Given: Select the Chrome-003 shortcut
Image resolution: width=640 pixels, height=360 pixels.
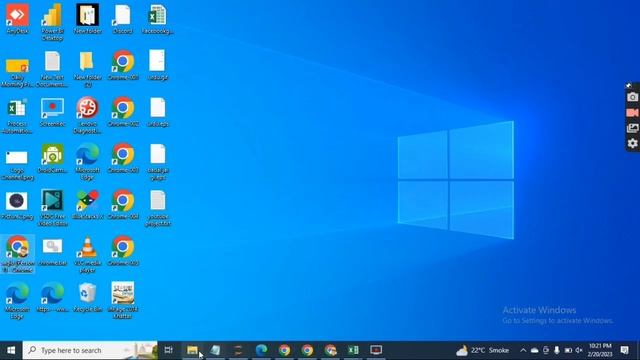Looking at the screenshot, I should (x=122, y=158).
